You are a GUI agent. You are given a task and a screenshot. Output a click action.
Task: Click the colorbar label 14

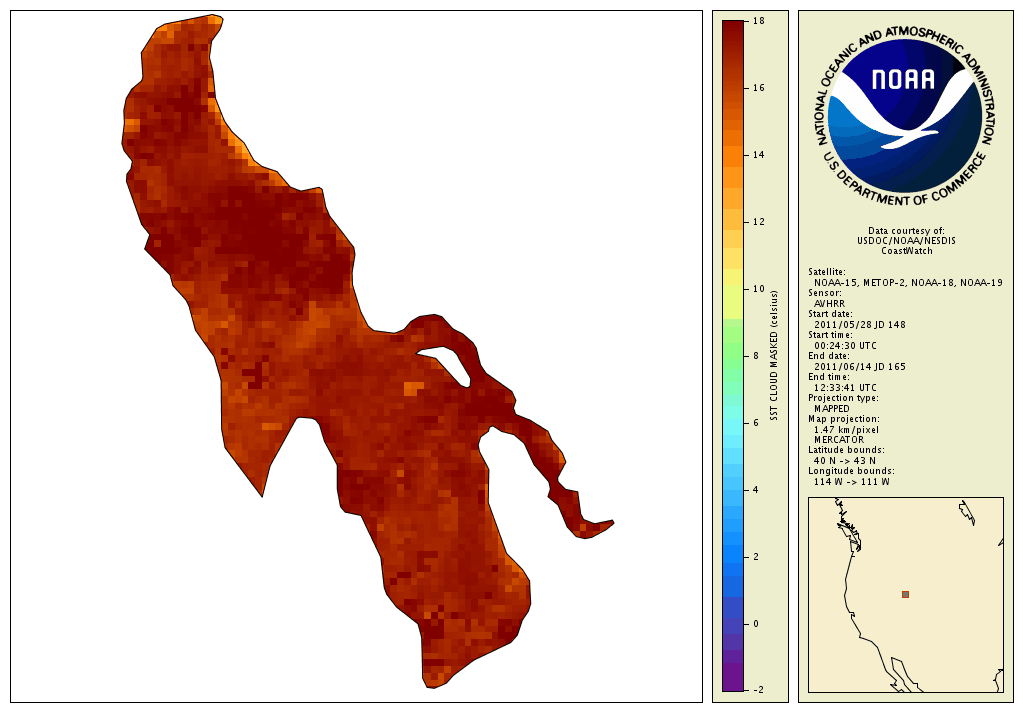point(758,155)
